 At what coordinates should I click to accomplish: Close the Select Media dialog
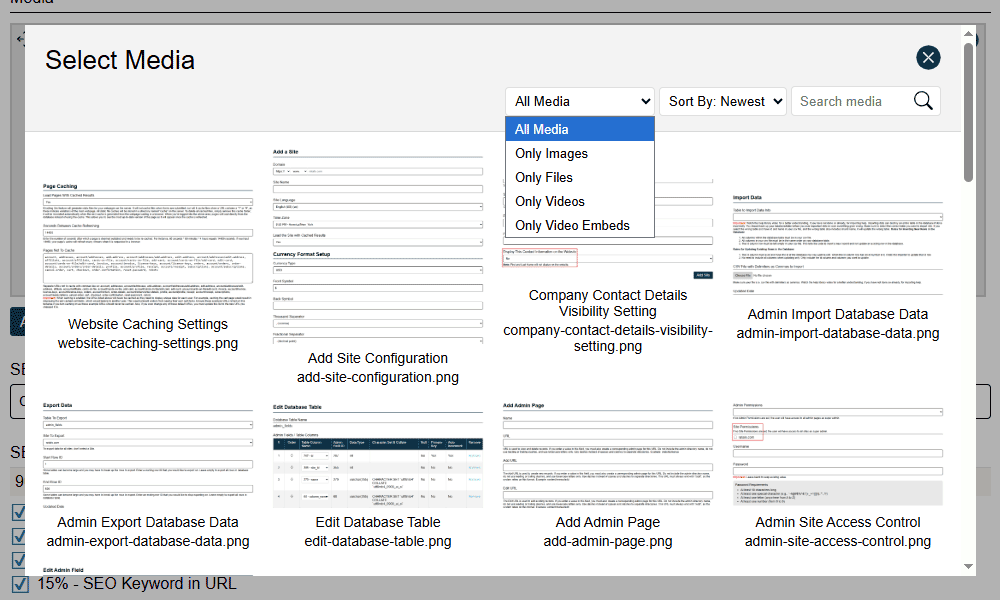coord(928,58)
